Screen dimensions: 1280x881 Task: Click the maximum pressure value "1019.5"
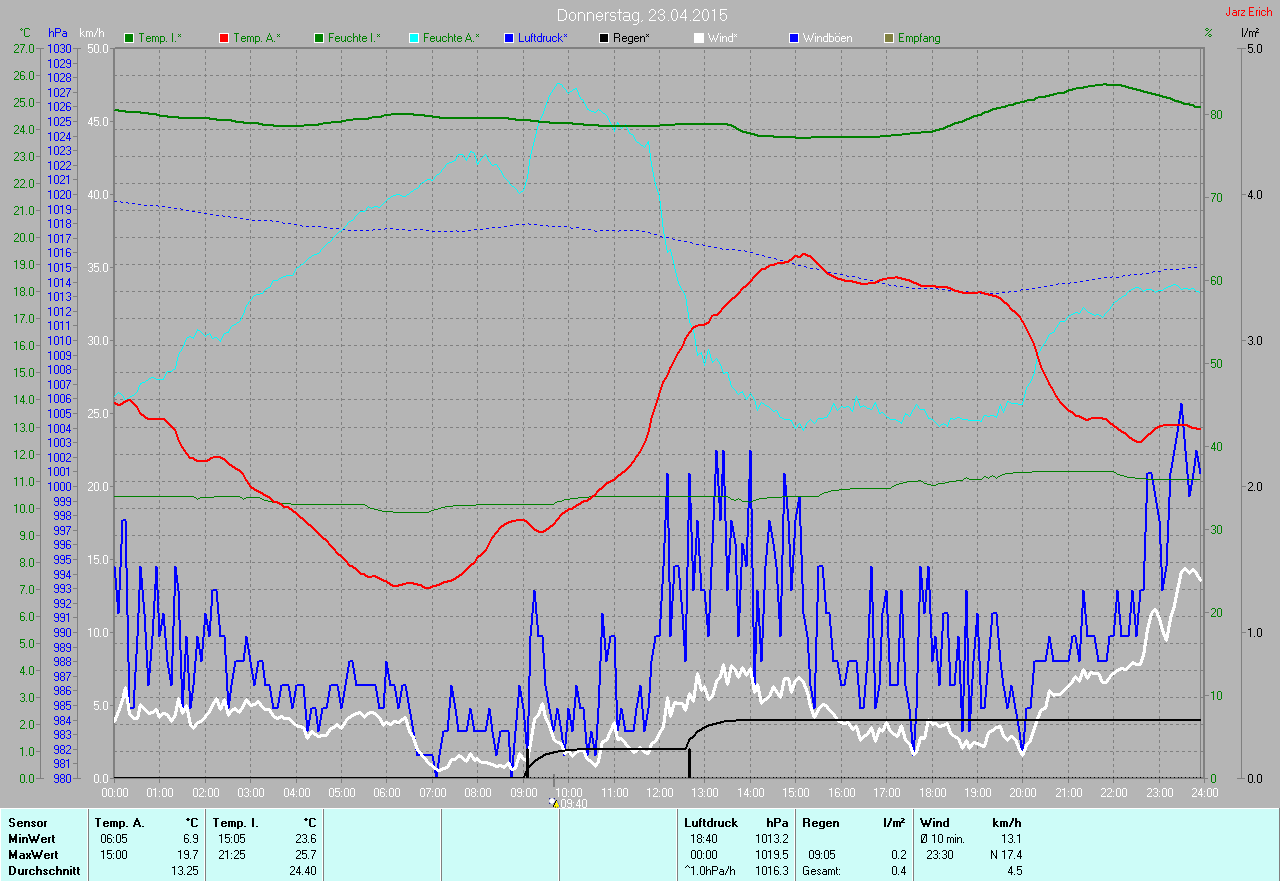770,854
